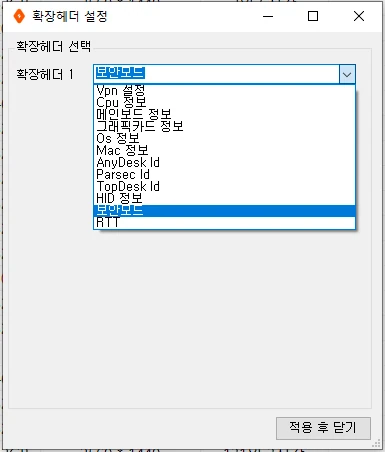Click the '확장헤더 선택' group label
This screenshot has height=452, width=385.
(x=53, y=46)
